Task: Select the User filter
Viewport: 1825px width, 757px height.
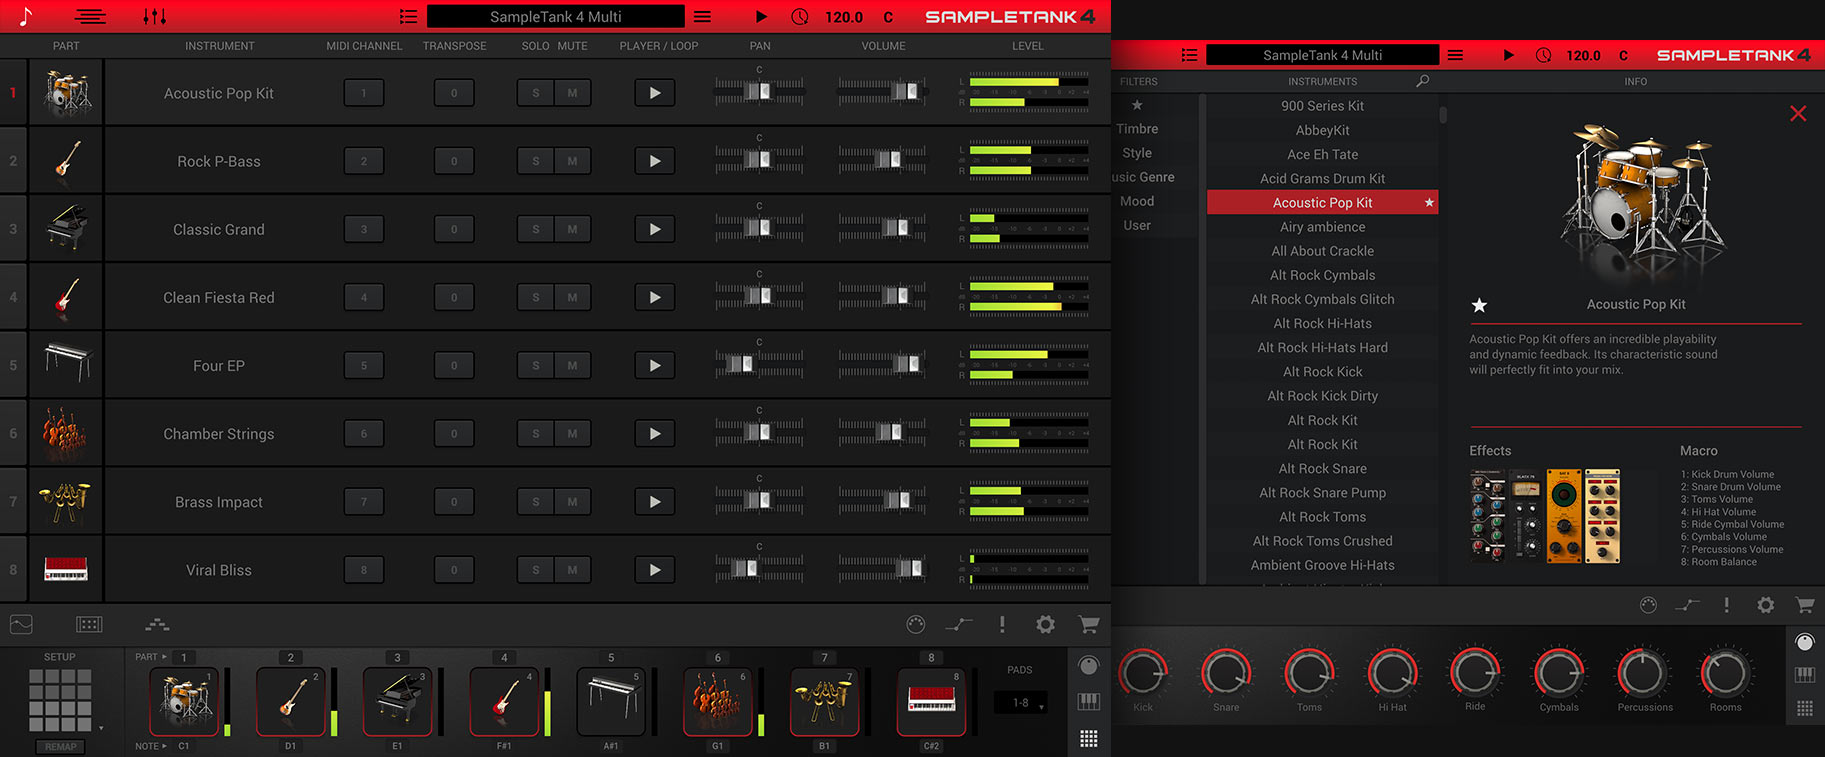Action: [x=1137, y=225]
